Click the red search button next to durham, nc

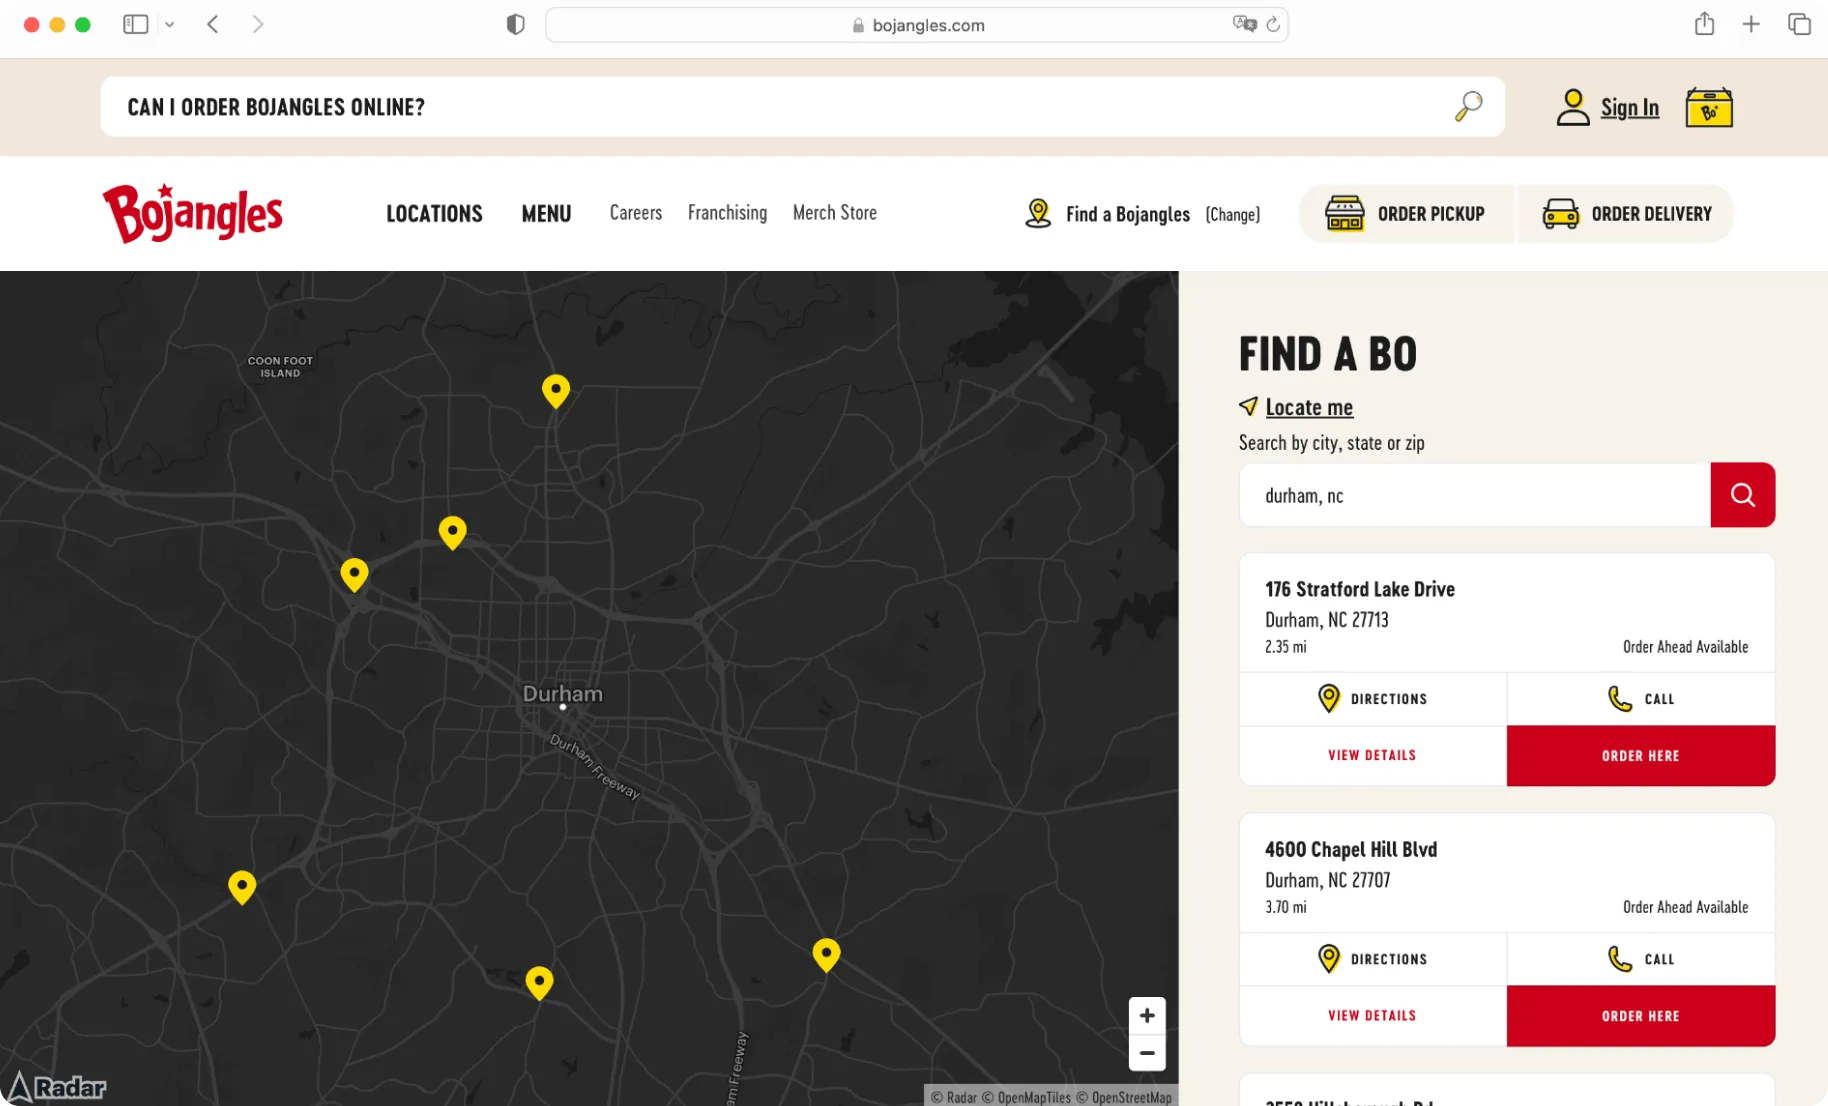1742,494
